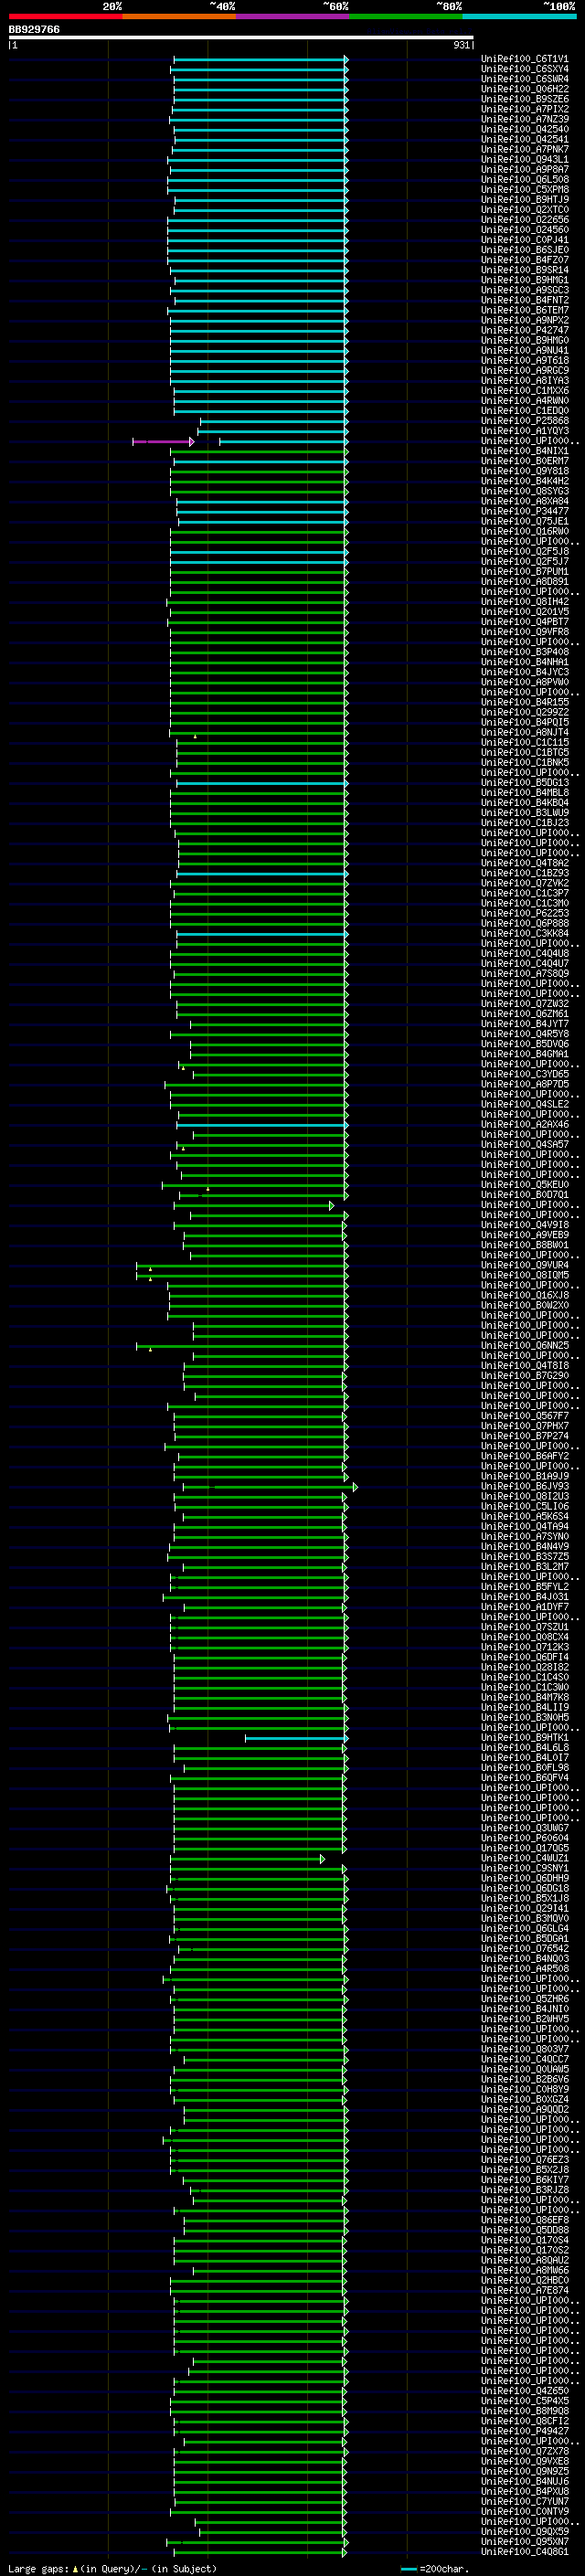The width and height of the screenshot is (585, 2576).
Task: Click the cyan alignment bar for UniRef100_C6T1V1
Action: click(x=260, y=60)
